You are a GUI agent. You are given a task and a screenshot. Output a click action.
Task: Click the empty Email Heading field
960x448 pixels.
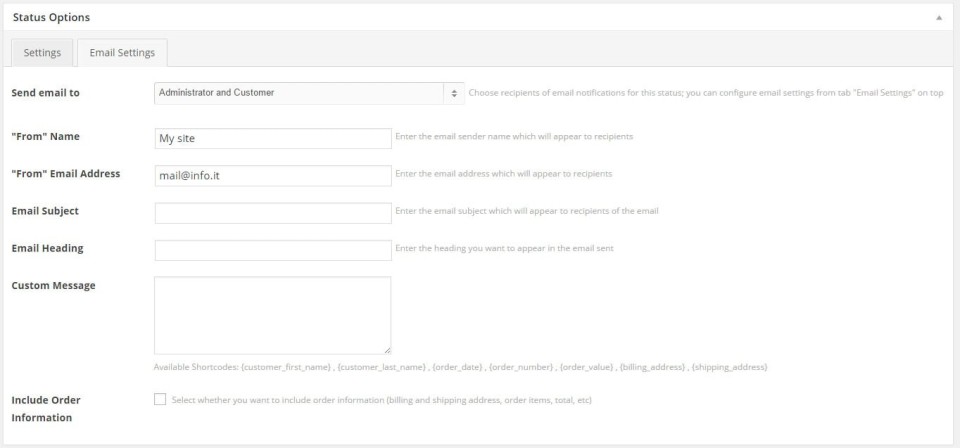click(x=272, y=250)
